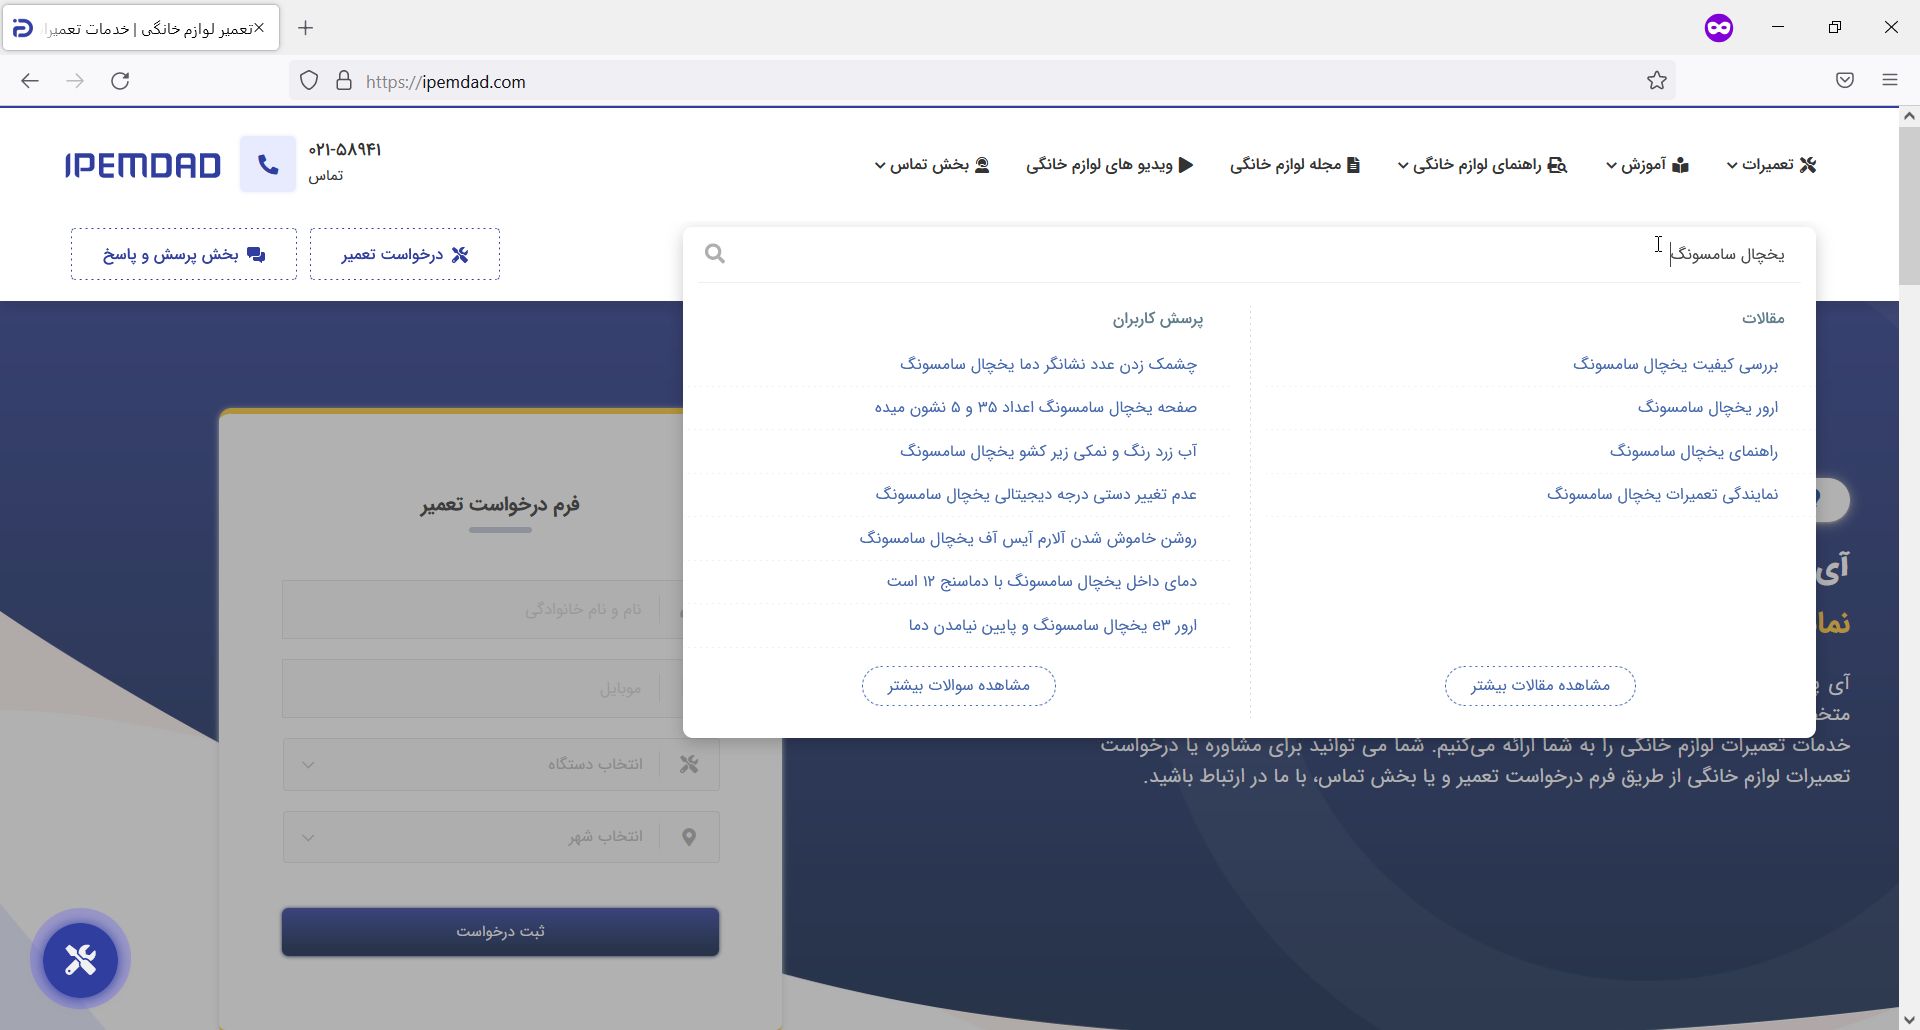The height and width of the screenshot is (1030, 1920).
Task: Expand the تعمیرات menu
Action: (x=1771, y=165)
